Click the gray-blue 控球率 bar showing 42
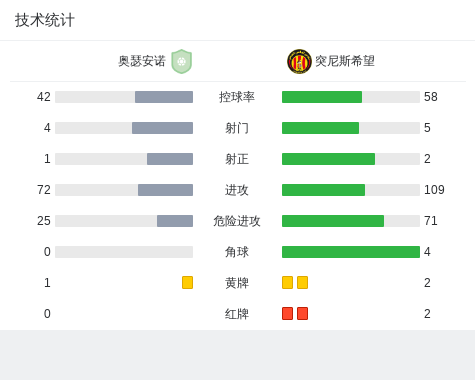Screen dimensions: 475x380 (164, 97)
